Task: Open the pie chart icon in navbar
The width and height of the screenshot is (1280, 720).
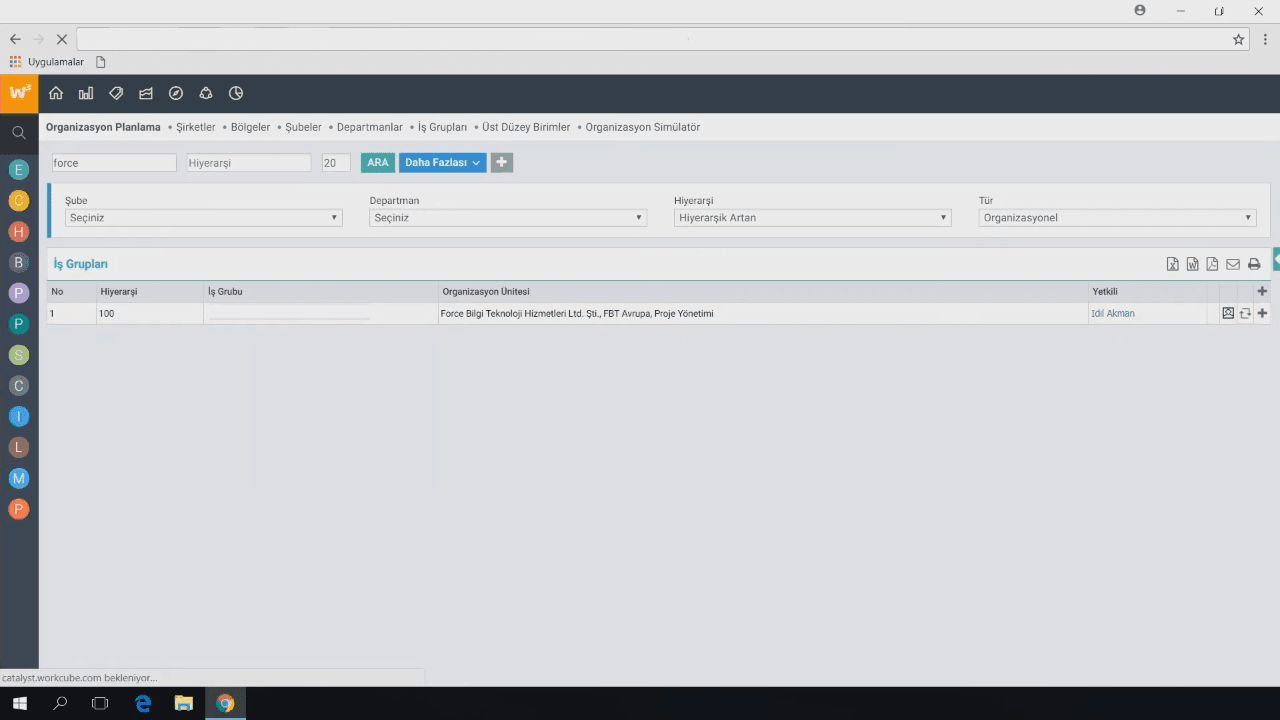Action: coord(236,93)
